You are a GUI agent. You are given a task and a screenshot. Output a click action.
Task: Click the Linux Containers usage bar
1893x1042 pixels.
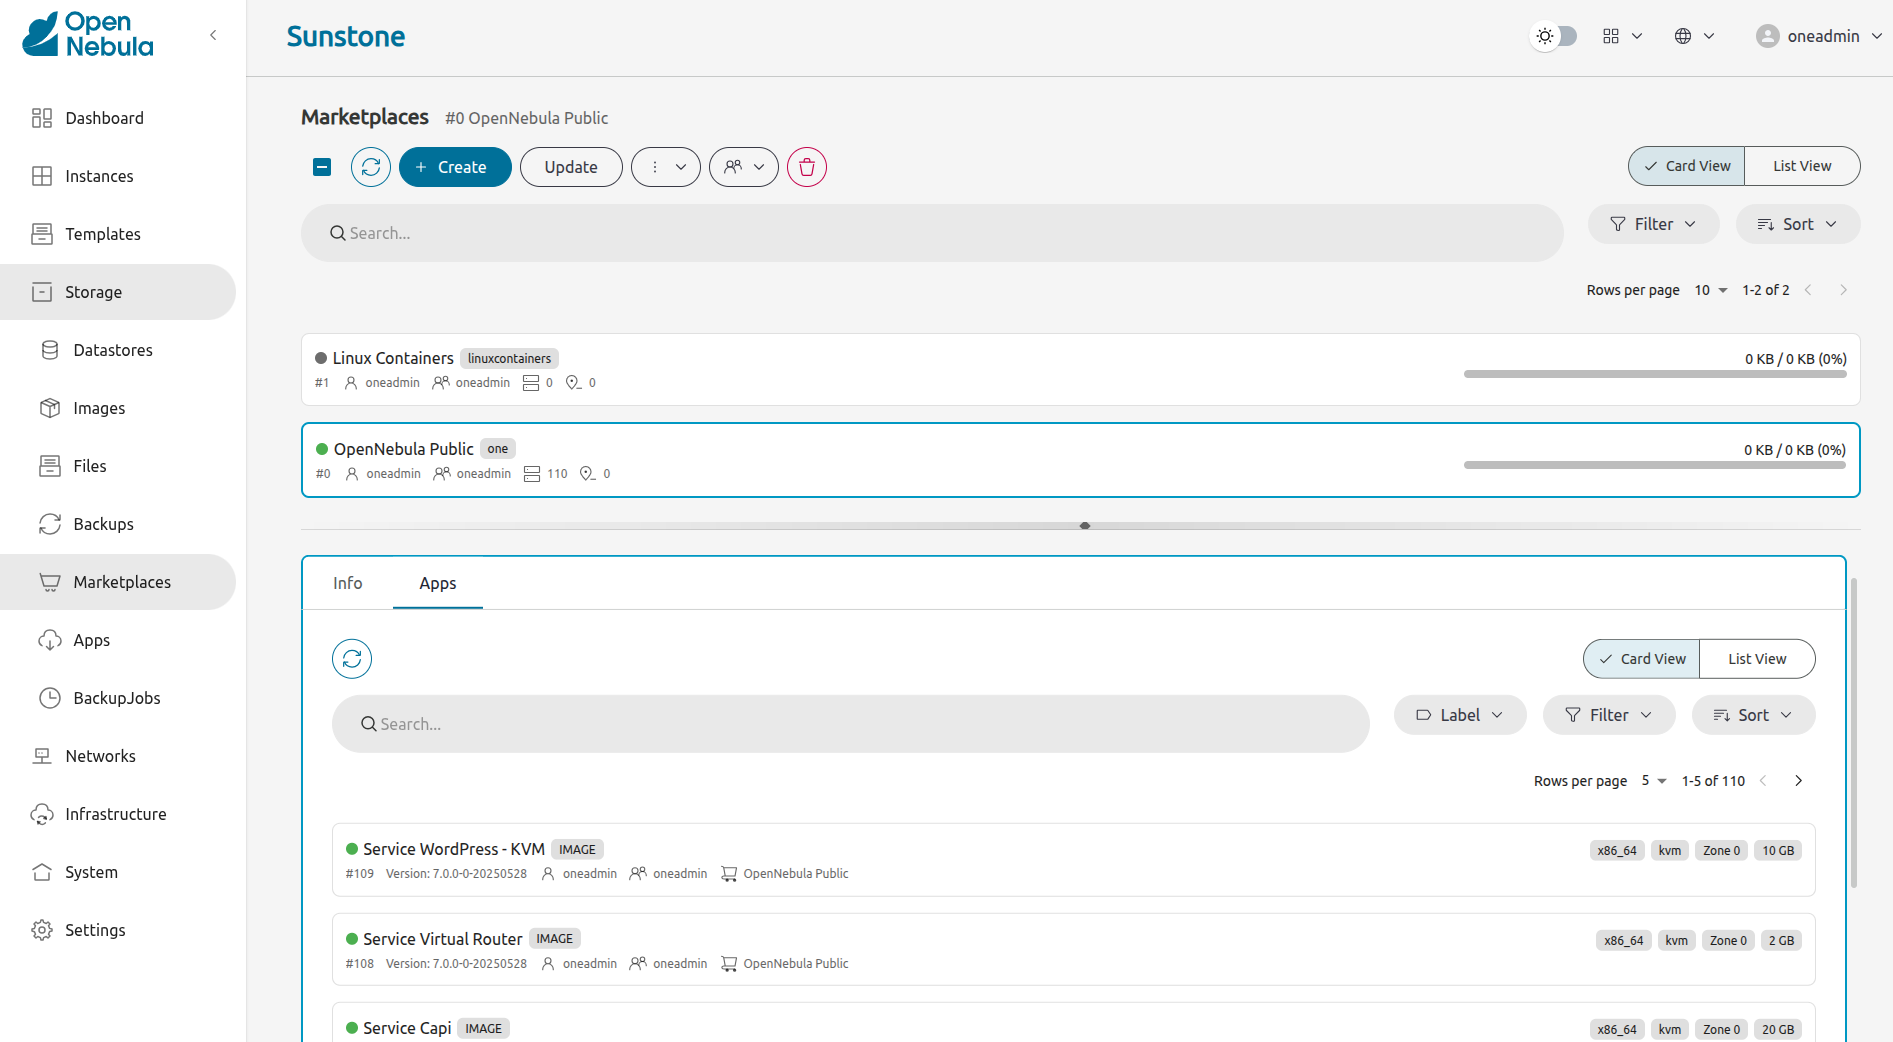(1655, 374)
